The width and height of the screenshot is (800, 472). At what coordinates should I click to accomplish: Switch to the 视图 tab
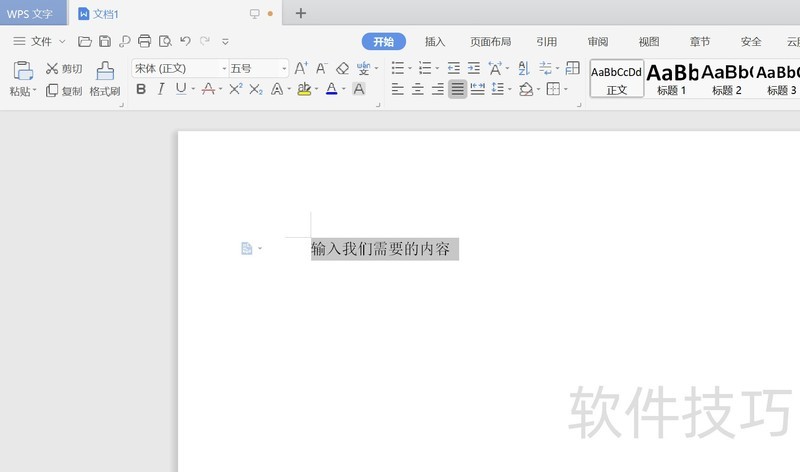pos(648,41)
